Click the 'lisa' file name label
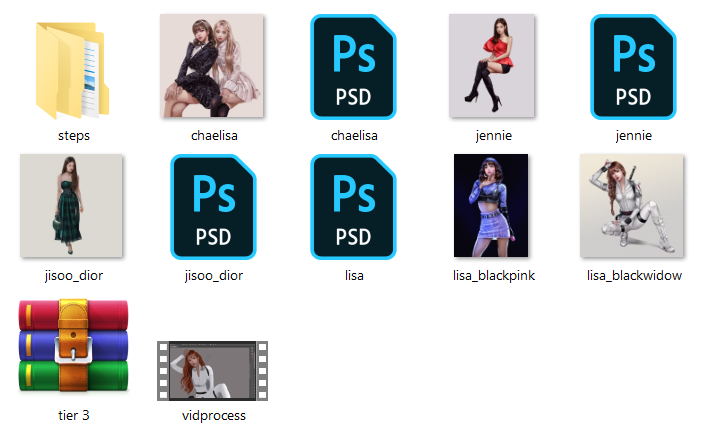This screenshot has width=709, height=440. coord(354,276)
